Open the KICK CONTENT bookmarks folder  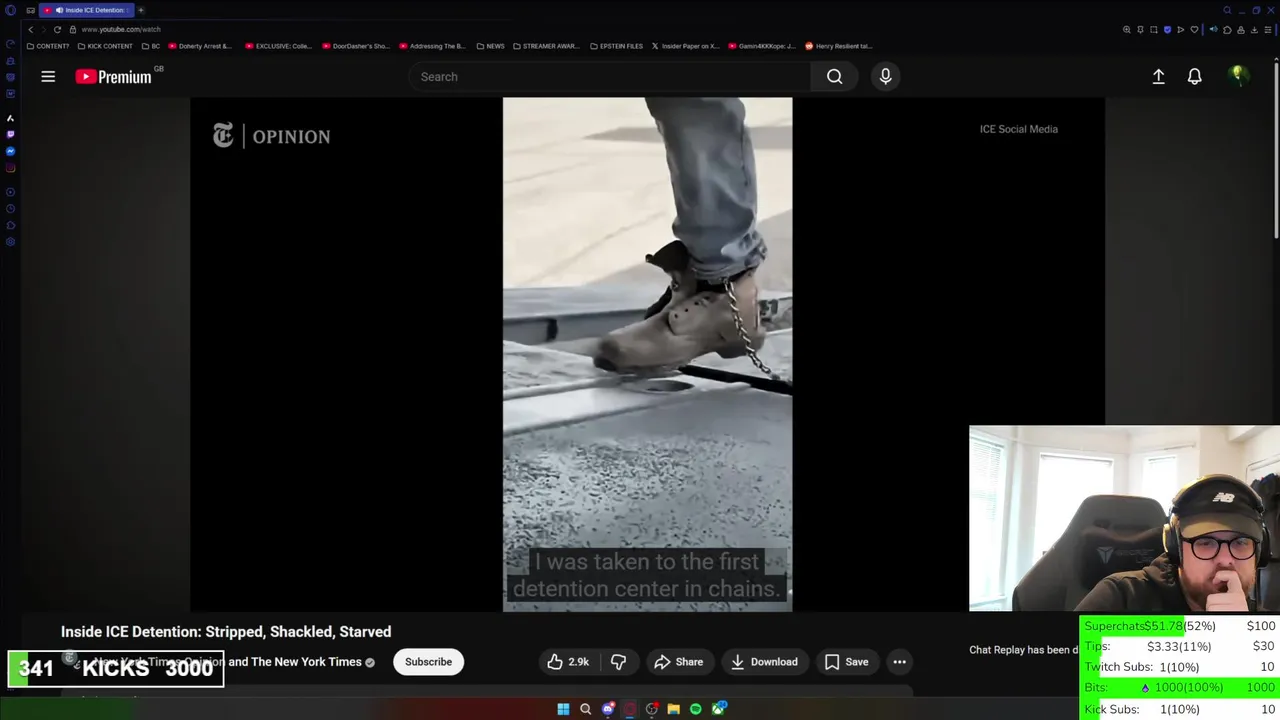click(x=105, y=46)
